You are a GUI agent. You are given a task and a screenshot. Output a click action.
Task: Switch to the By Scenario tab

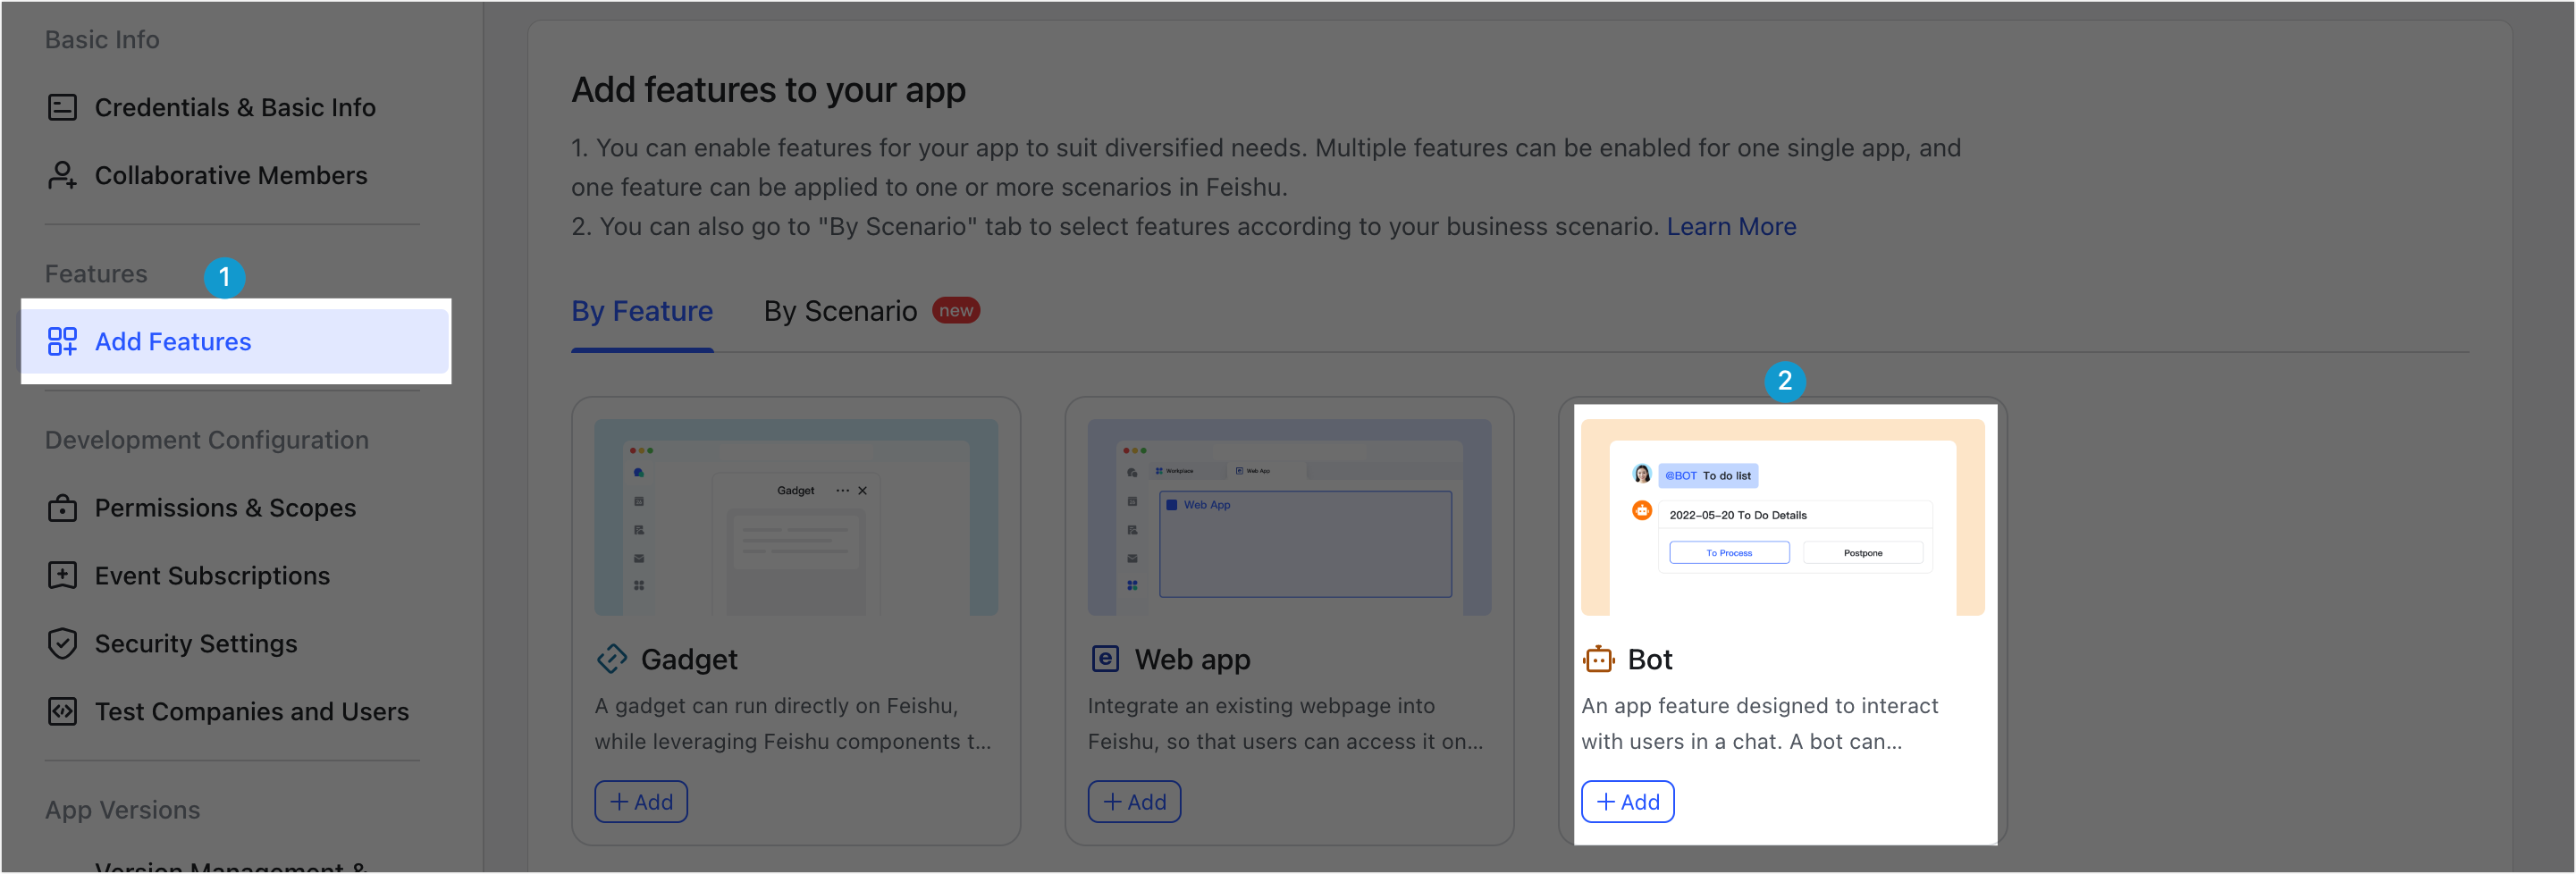coord(840,311)
